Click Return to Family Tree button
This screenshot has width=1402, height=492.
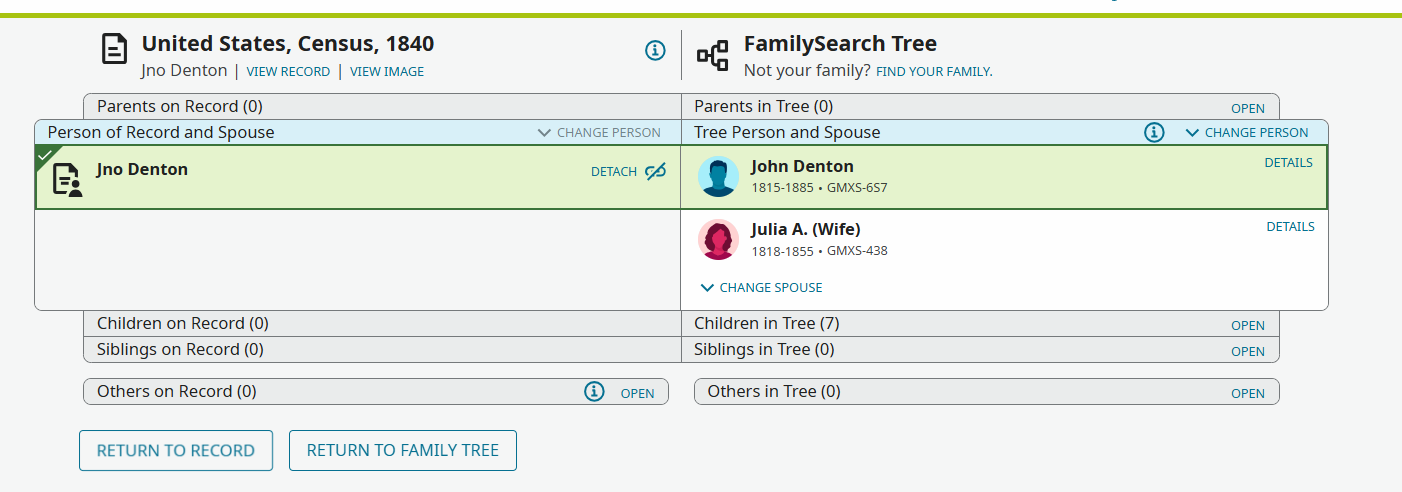click(x=403, y=450)
